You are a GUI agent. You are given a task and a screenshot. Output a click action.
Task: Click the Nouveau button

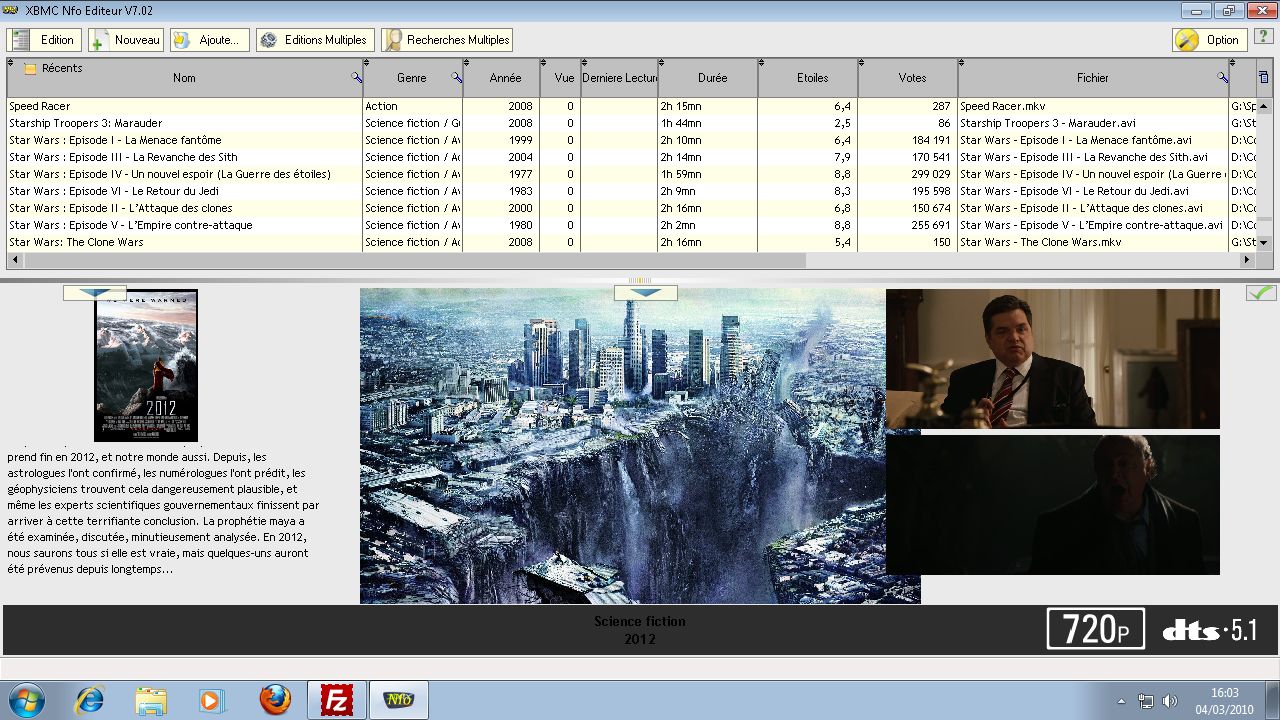[125, 40]
